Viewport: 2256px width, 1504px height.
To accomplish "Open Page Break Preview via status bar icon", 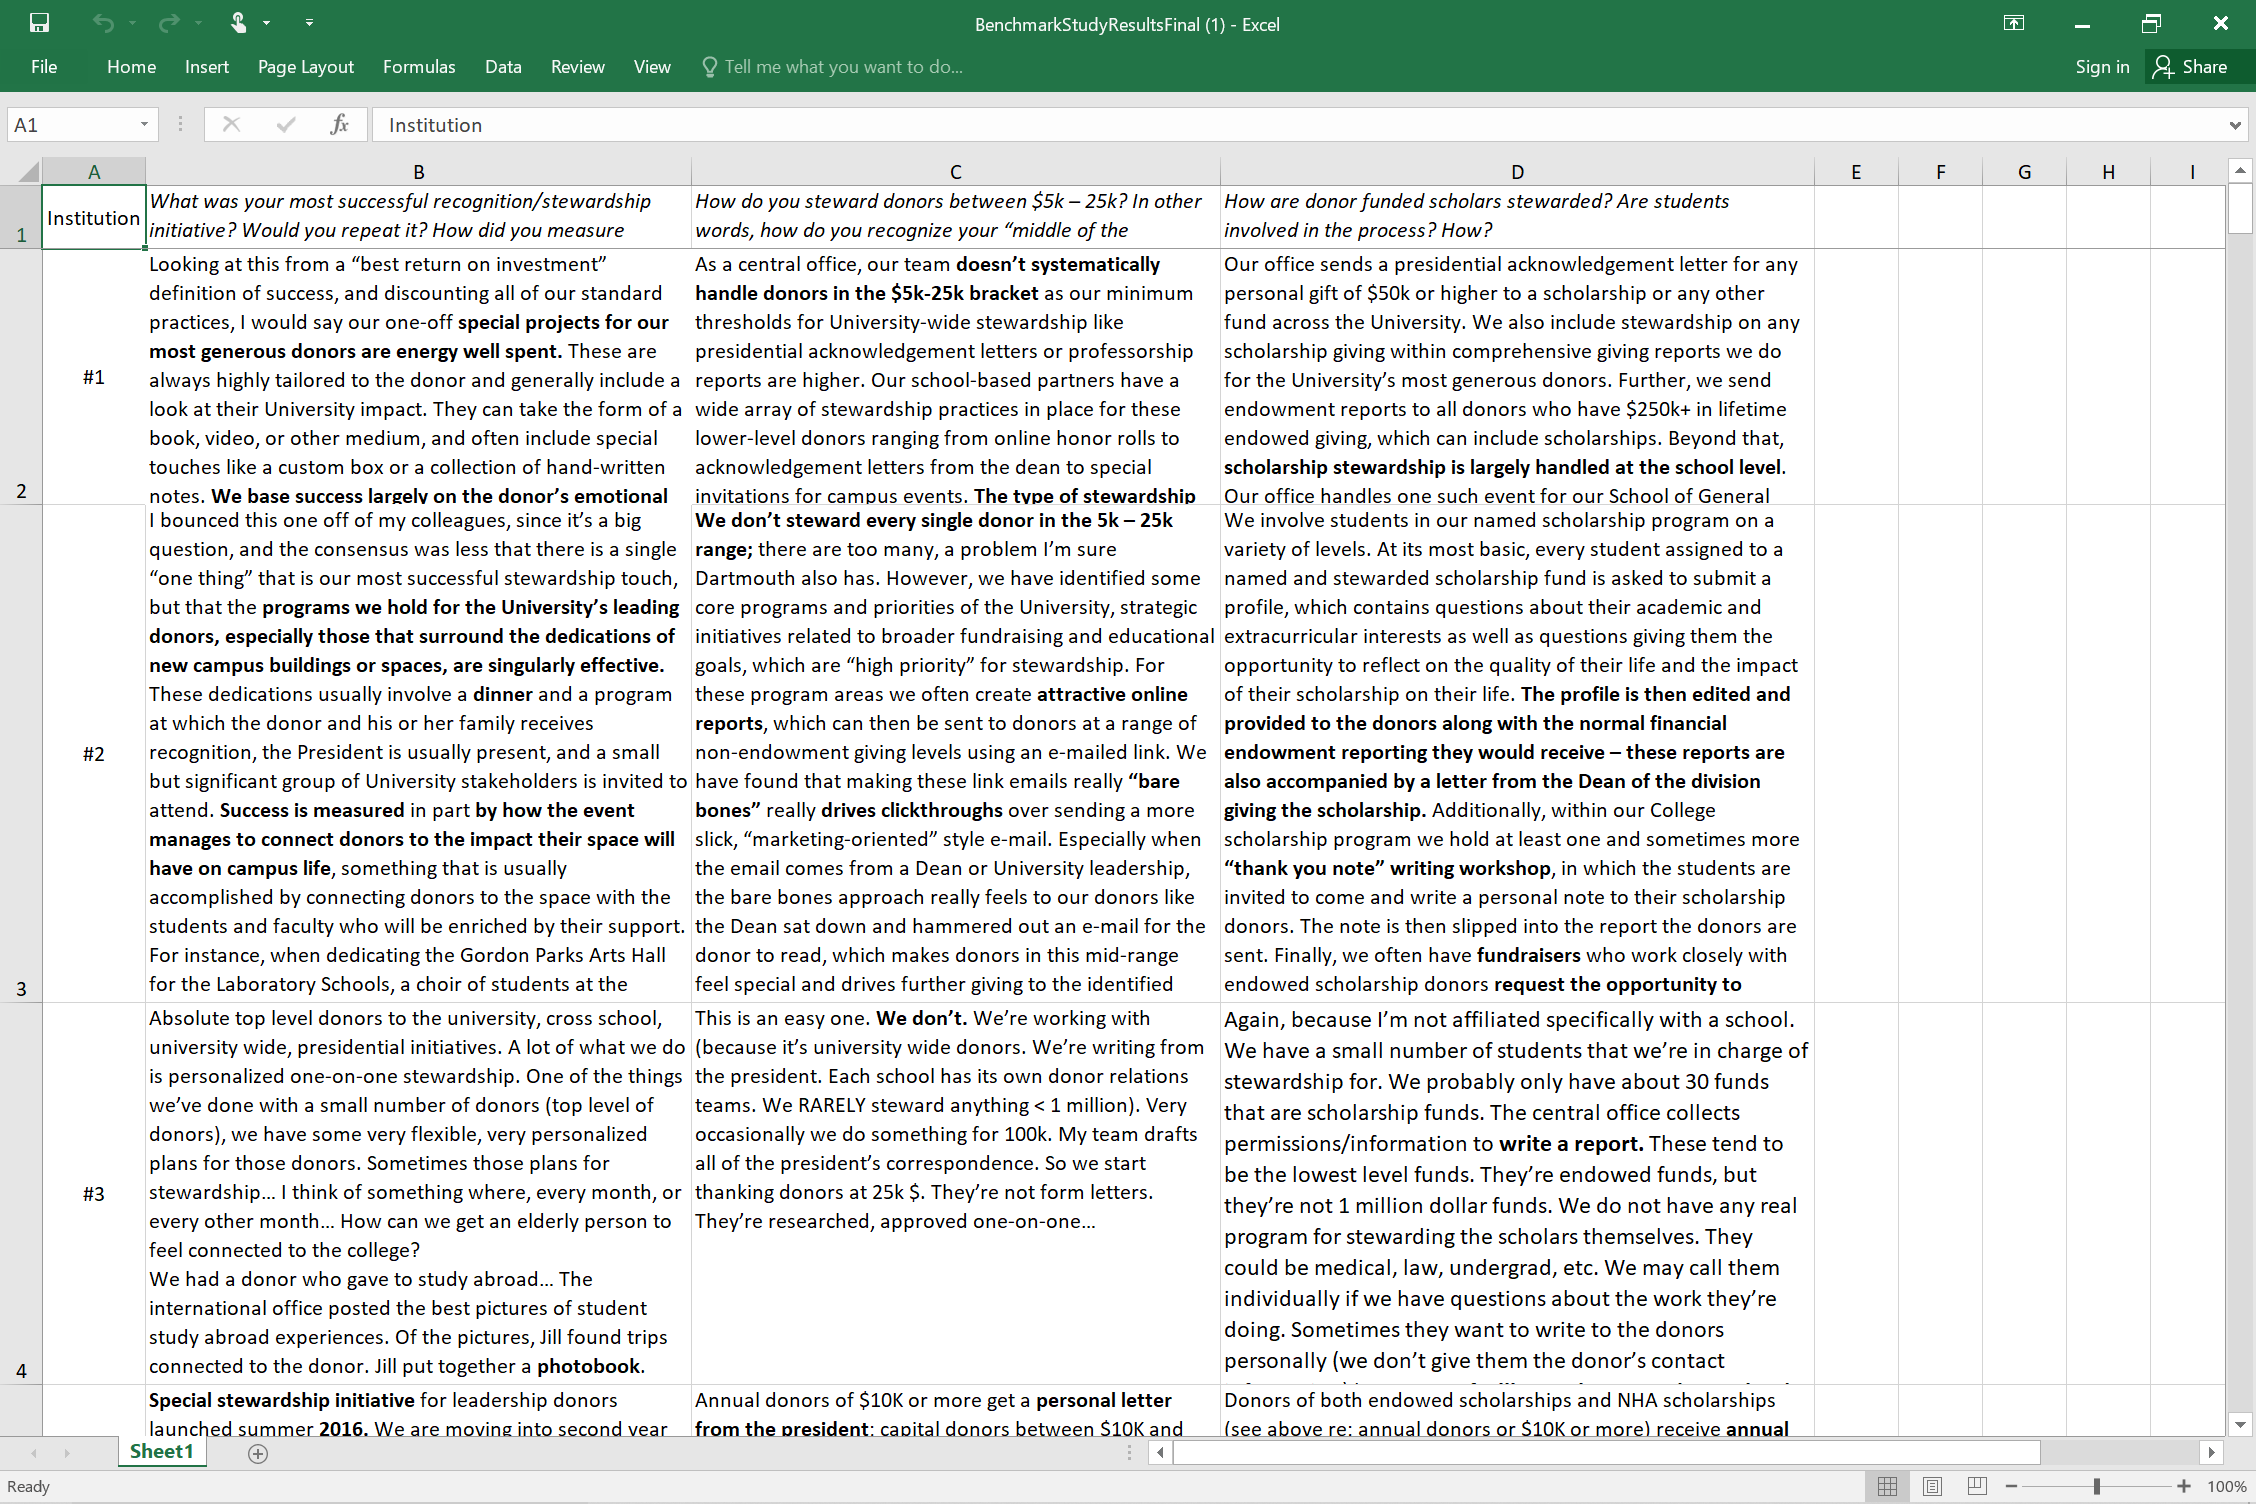I will click(1977, 1486).
